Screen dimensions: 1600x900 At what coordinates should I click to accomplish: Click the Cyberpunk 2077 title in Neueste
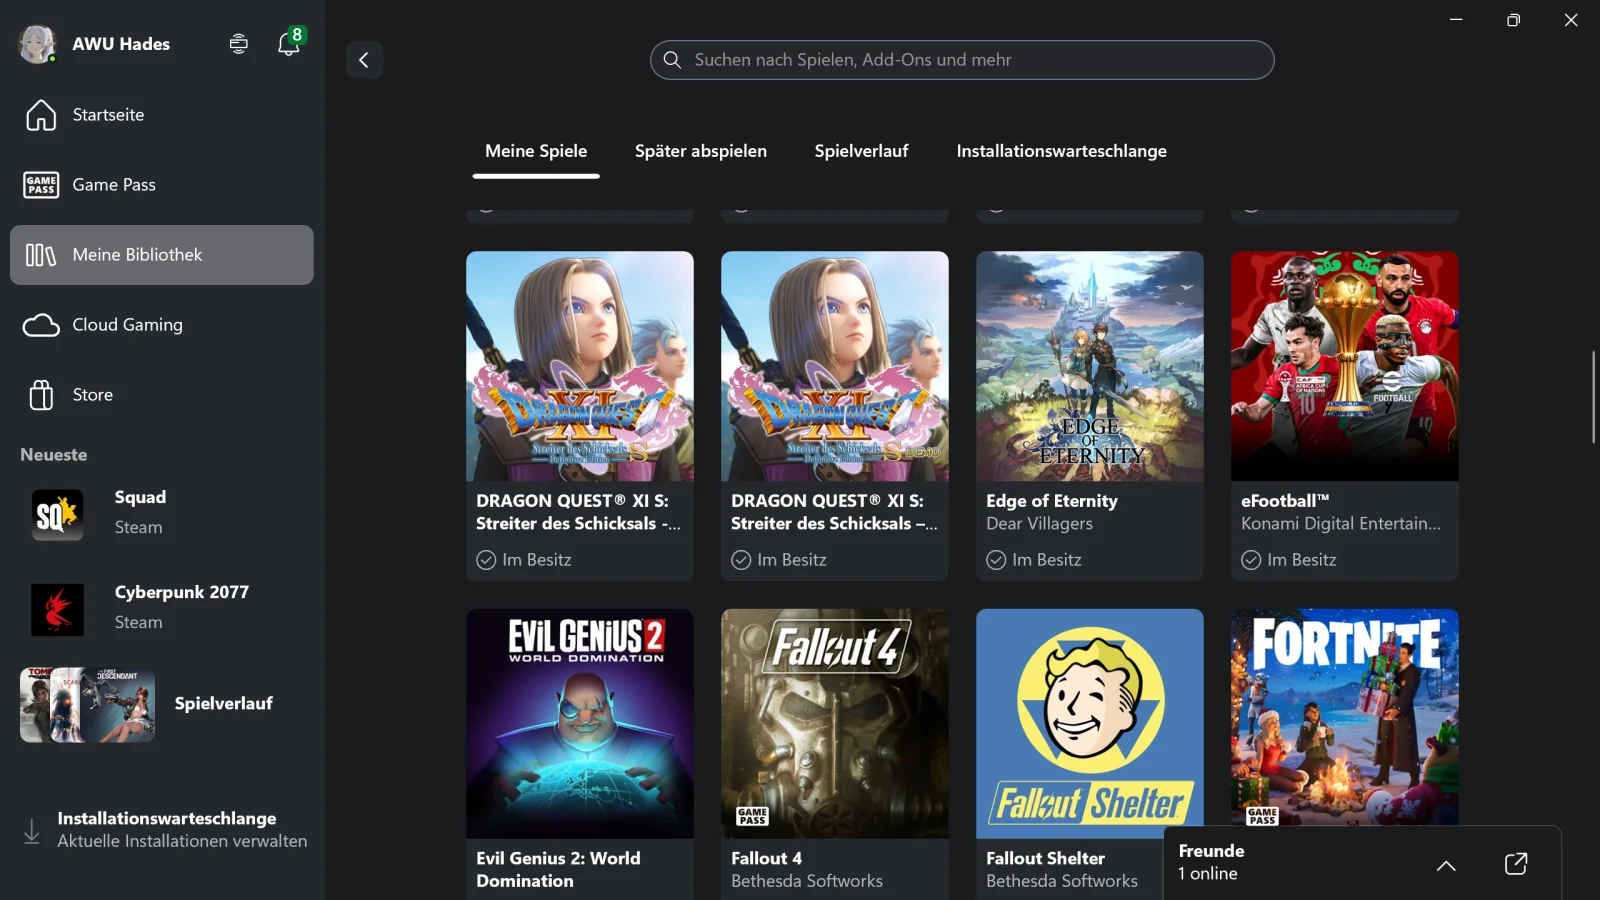182,593
